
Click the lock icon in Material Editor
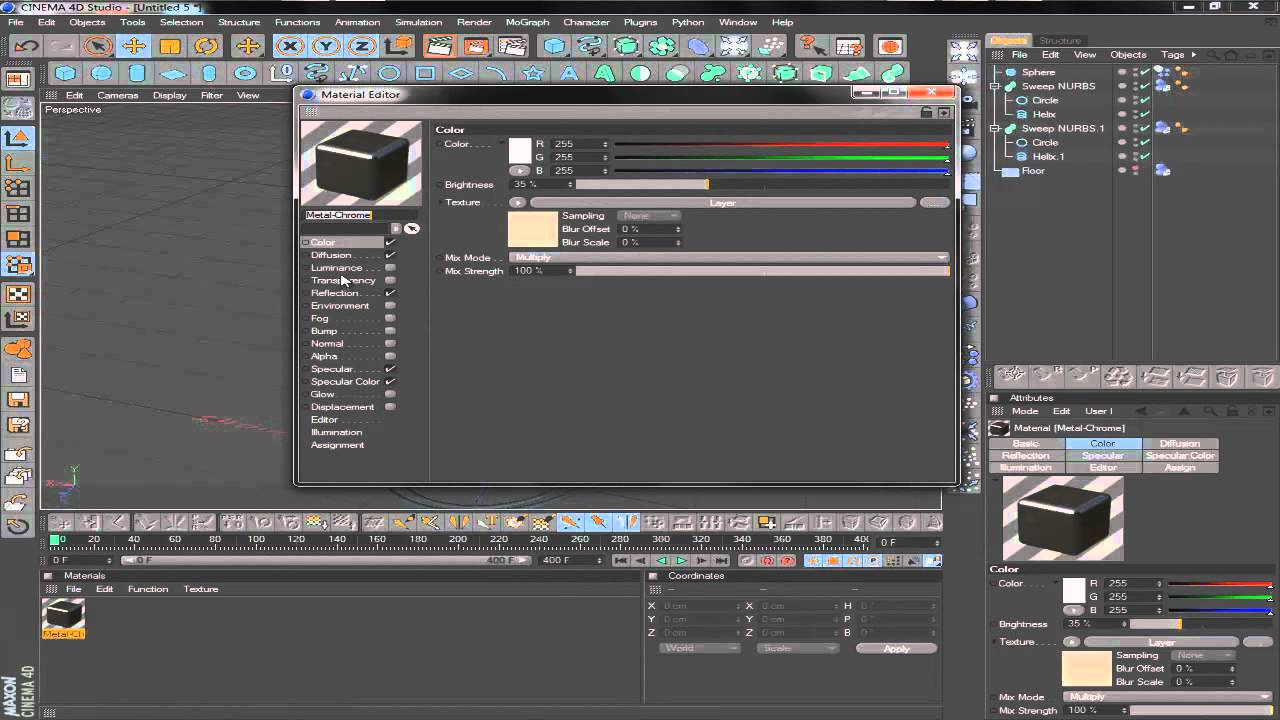(927, 112)
